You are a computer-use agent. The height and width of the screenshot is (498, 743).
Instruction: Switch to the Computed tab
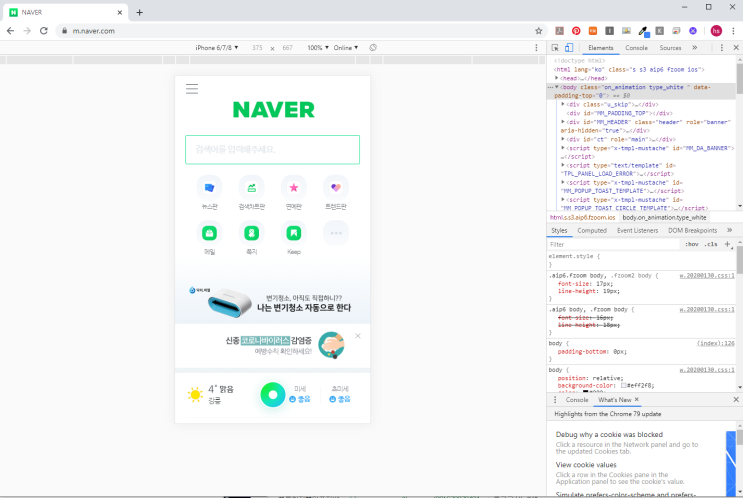[592, 230]
